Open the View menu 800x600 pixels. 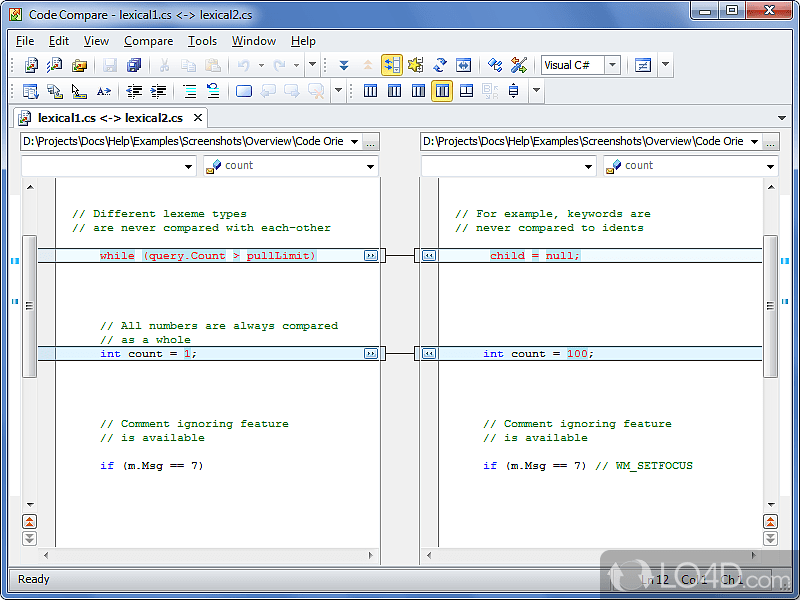pyautogui.click(x=96, y=41)
